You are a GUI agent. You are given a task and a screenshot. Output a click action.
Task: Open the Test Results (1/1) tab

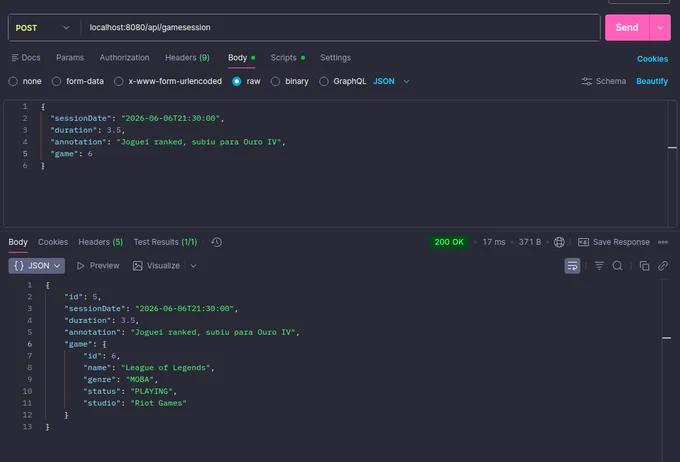[165, 242]
